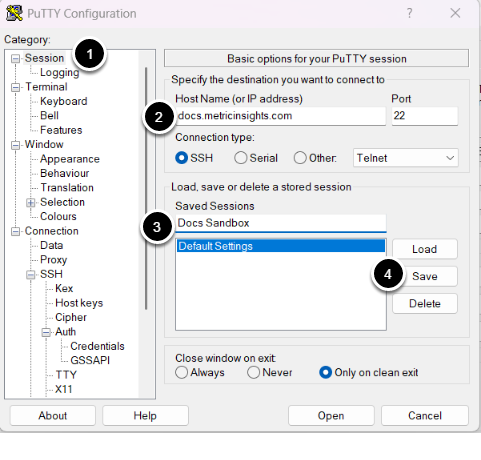Image resolution: width=481 pixels, height=460 pixels.
Task: Open Bell settings category
Action: tap(49, 115)
